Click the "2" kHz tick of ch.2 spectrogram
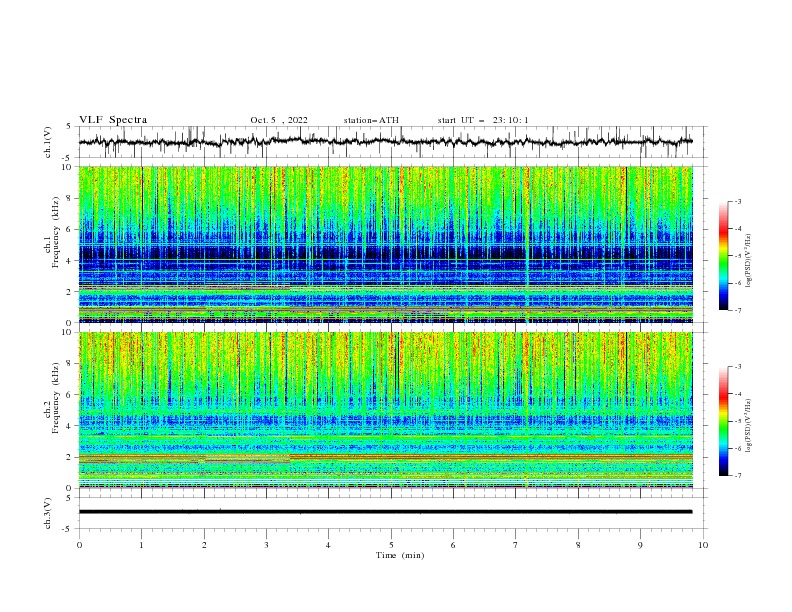 pos(70,457)
